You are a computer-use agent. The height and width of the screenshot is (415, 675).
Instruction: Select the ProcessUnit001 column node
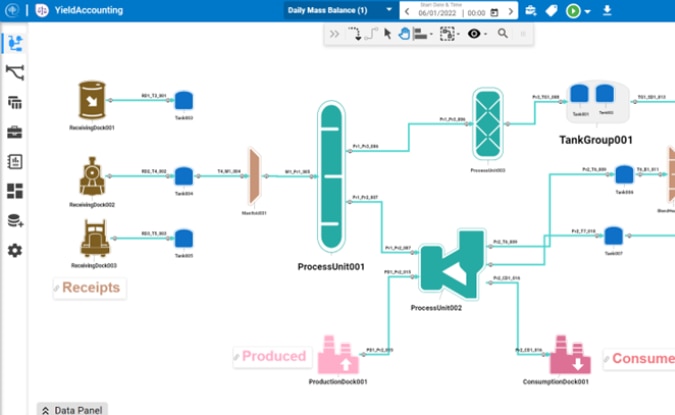(x=331, y=178)
